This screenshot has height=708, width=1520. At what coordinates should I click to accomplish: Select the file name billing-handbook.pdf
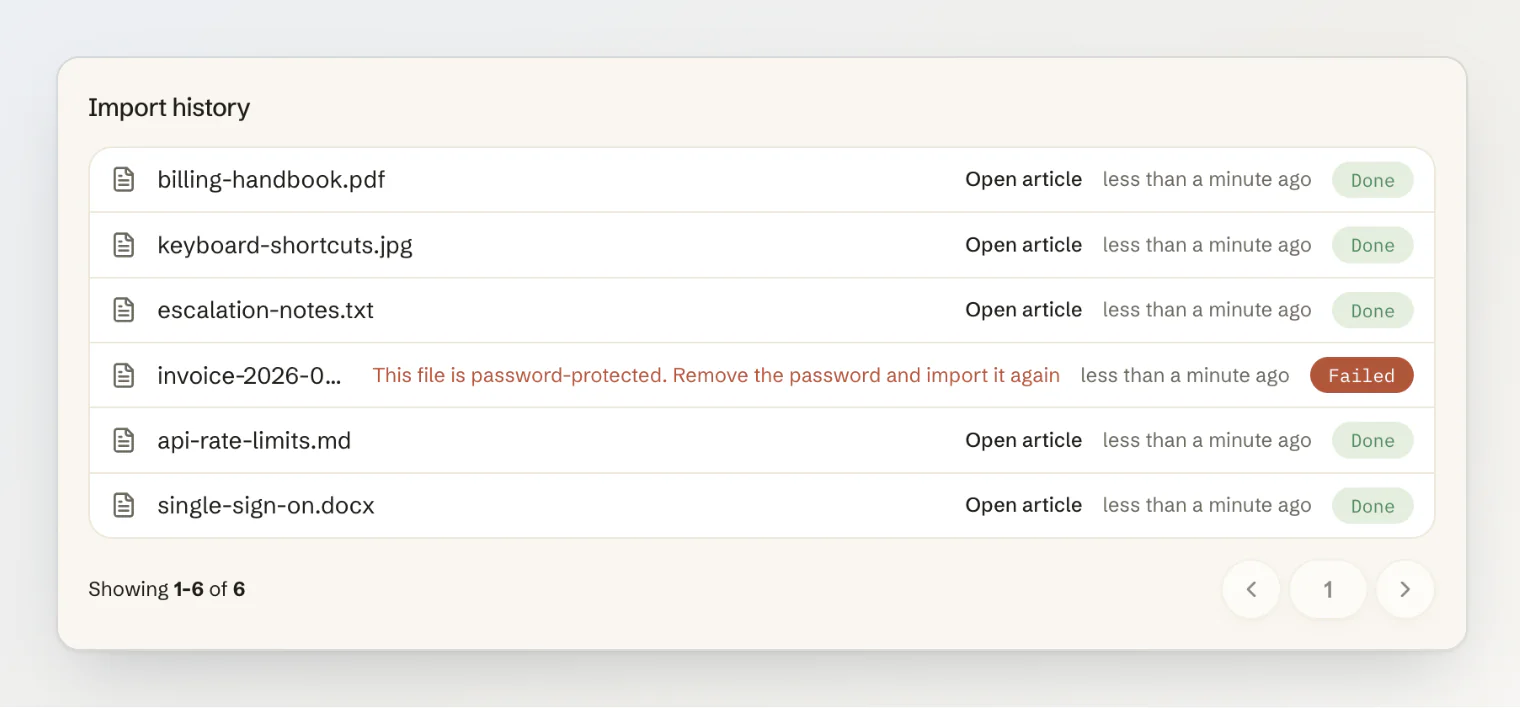(271, 180)
